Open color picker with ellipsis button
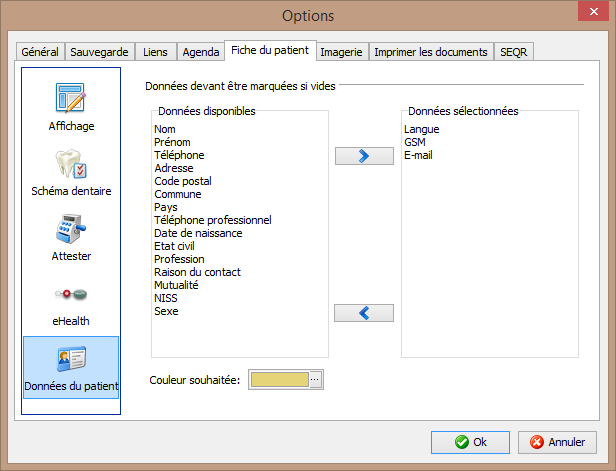Screen dimensions: 616x471 tap(315, 380)
